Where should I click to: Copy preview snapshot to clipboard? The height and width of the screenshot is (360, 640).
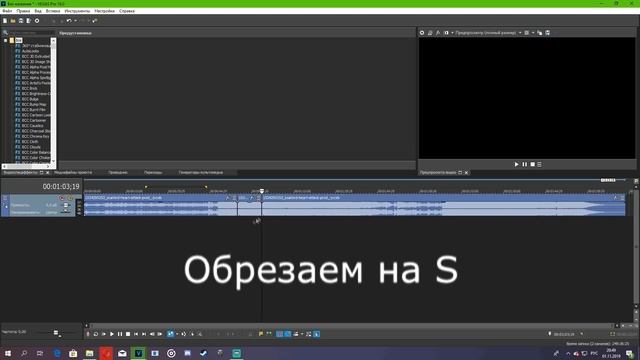tap(540, 33)
